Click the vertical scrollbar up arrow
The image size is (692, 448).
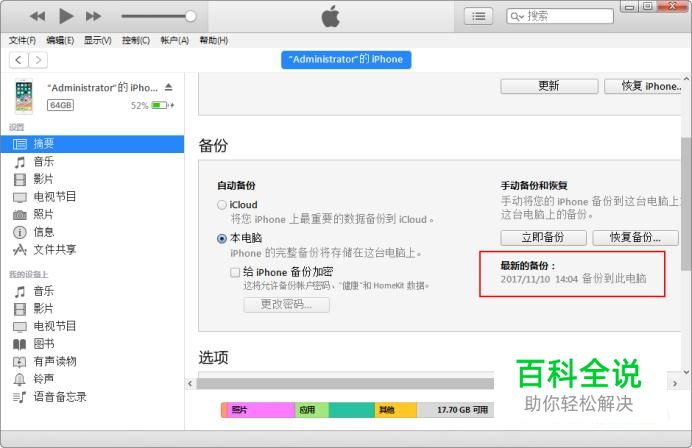pos(687,78)
